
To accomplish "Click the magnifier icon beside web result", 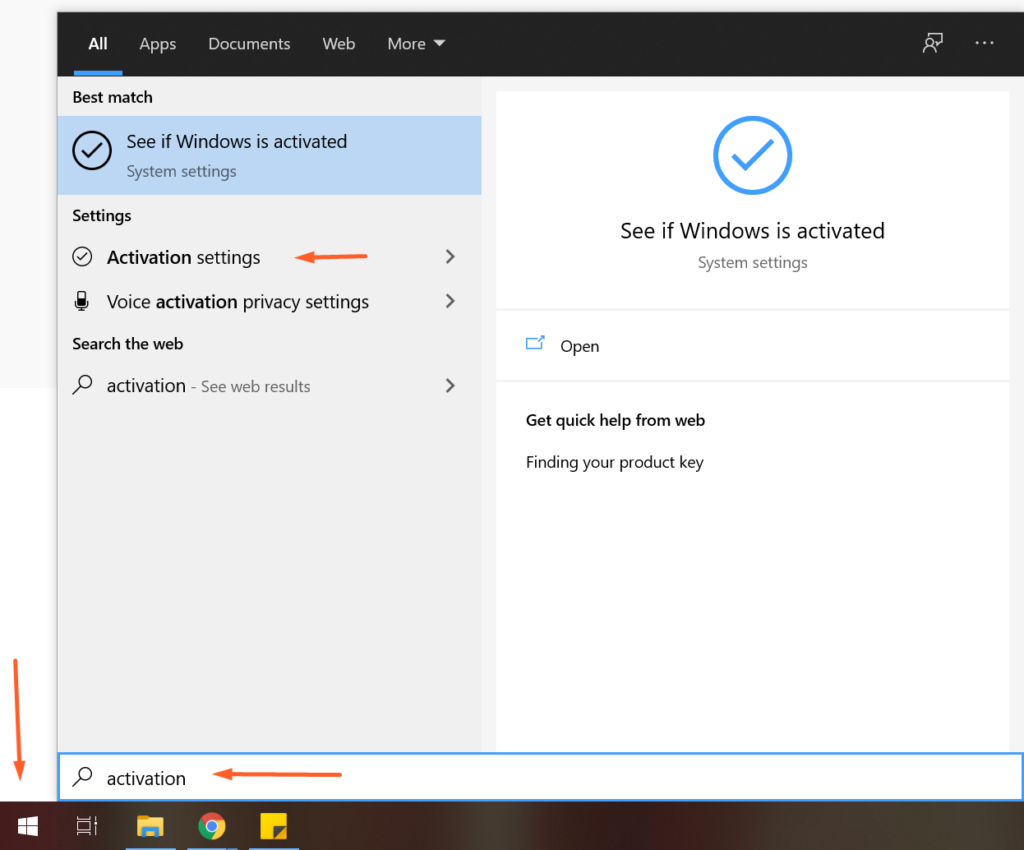I will click(82, 385).
